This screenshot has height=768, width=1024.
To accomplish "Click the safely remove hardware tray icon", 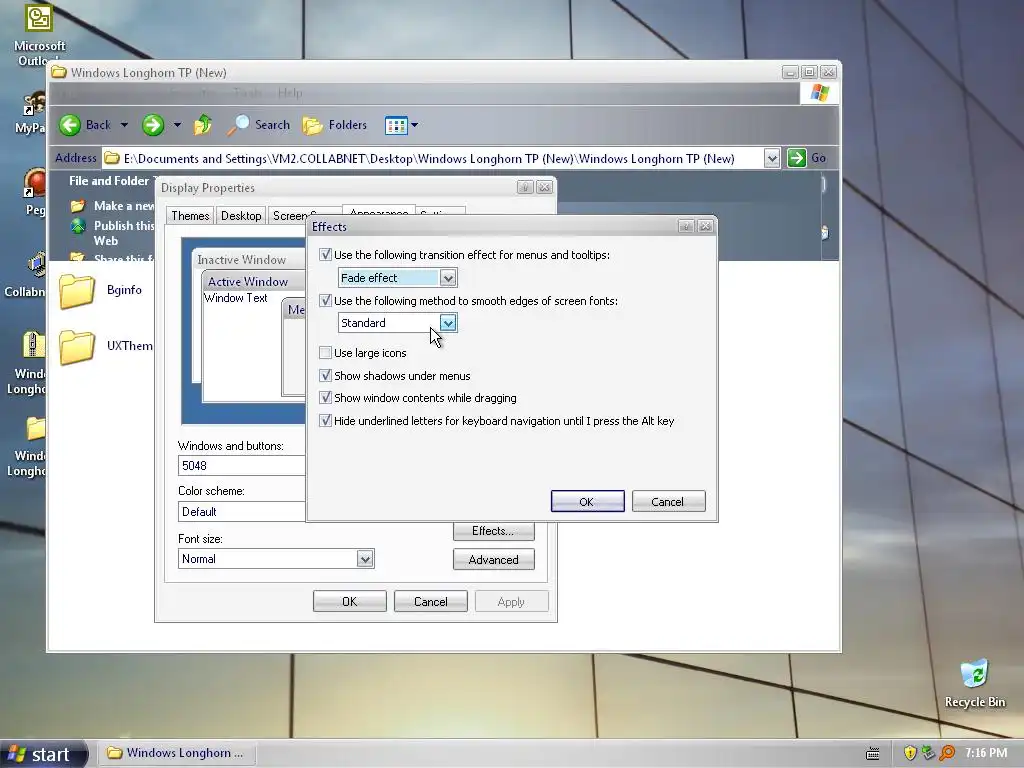I will tap(928, 753).
